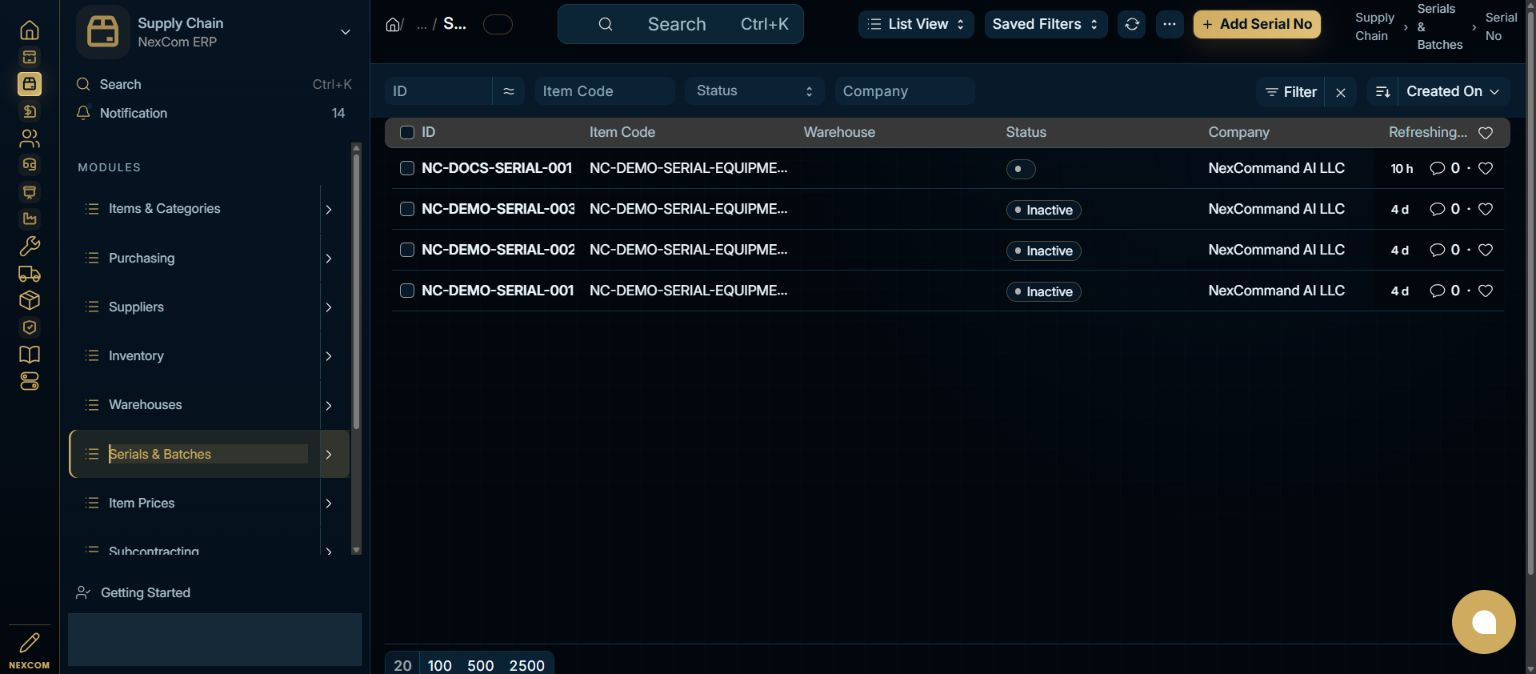Click the refresh list icon

pyautogui.click(x=1132, y=24)
